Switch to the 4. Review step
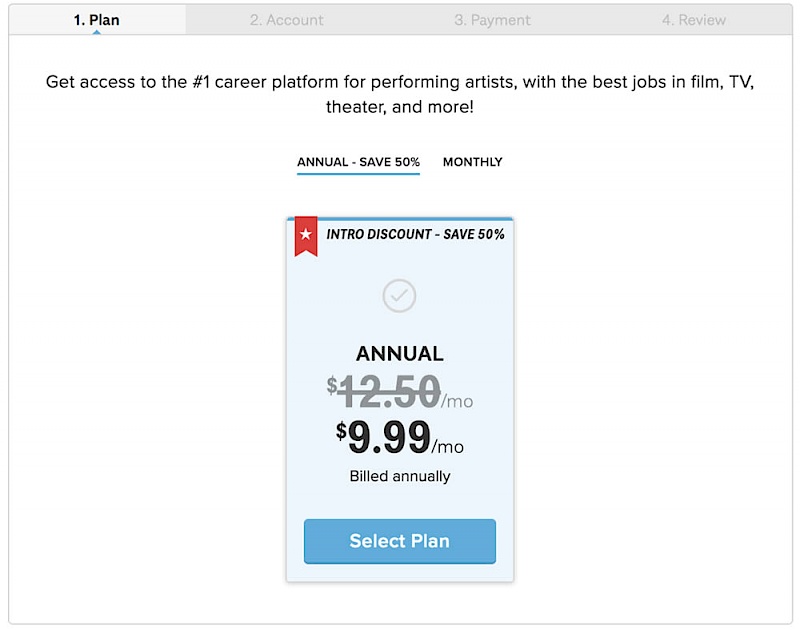The height and width of the screenshot is (630, 800). click(694, 20)
